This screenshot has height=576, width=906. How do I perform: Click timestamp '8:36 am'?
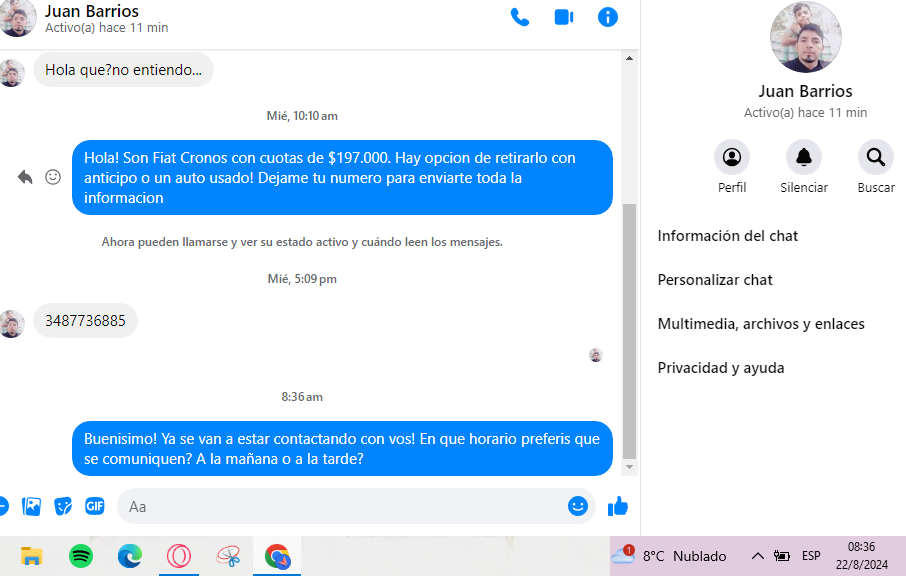pyautogui.click(x=302, y=396)
